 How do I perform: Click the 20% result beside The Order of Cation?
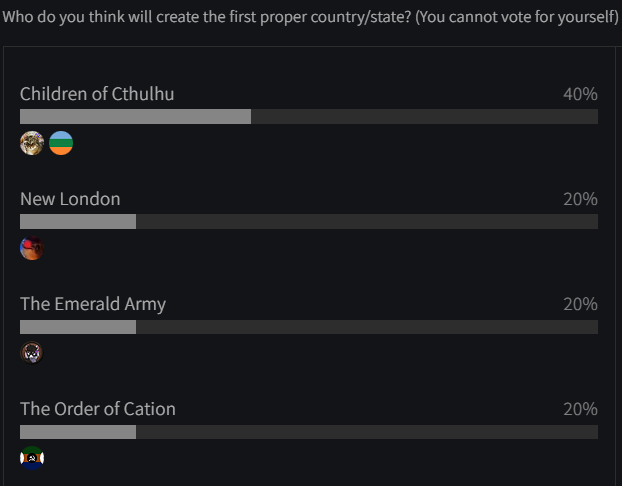(x=580, y=409)
